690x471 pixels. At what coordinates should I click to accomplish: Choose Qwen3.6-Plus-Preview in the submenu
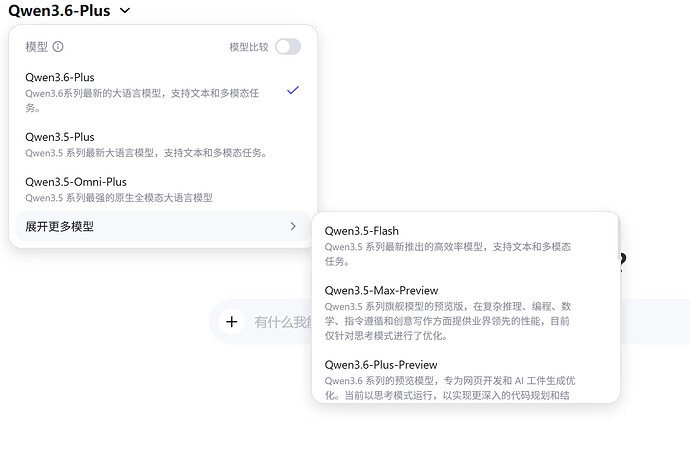pyautogui.click(x=381, y=365)
